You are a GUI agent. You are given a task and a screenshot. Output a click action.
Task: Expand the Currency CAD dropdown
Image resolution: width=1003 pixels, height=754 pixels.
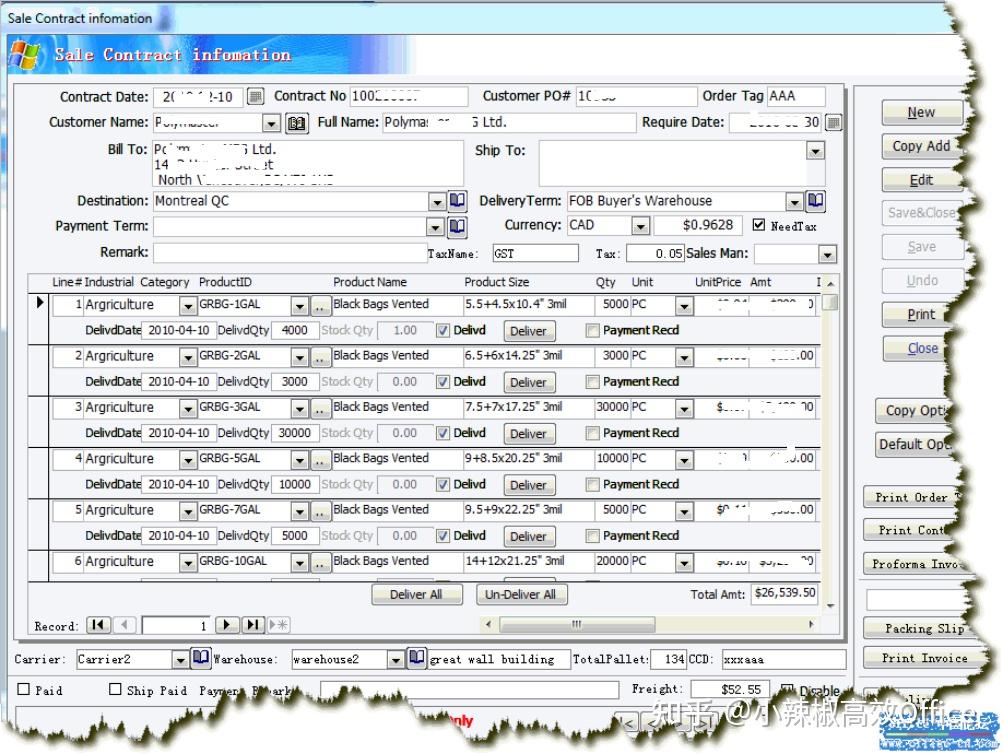pyautogui.click(x=640, y=226)
